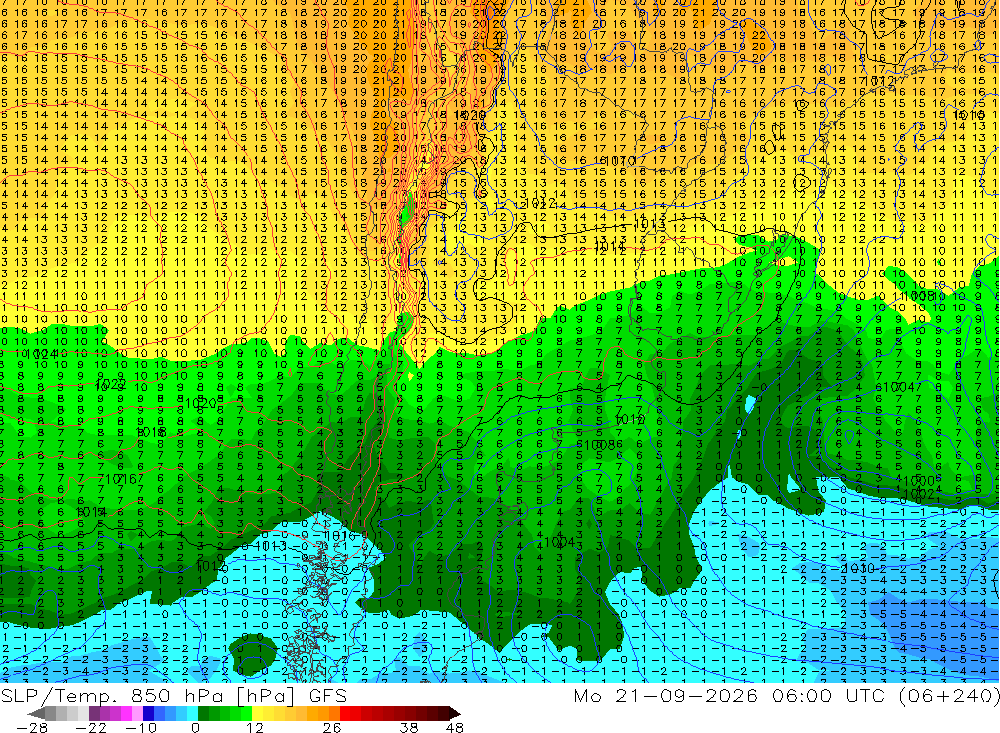This screenshot has width=1000, height=733.
Task: Click the 48 legend scale label
Action: (455, 728)
